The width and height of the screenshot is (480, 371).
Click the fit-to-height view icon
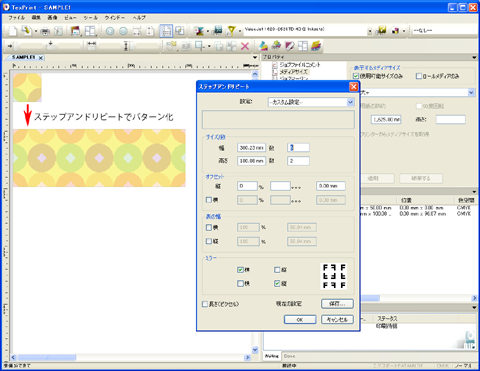150,31
